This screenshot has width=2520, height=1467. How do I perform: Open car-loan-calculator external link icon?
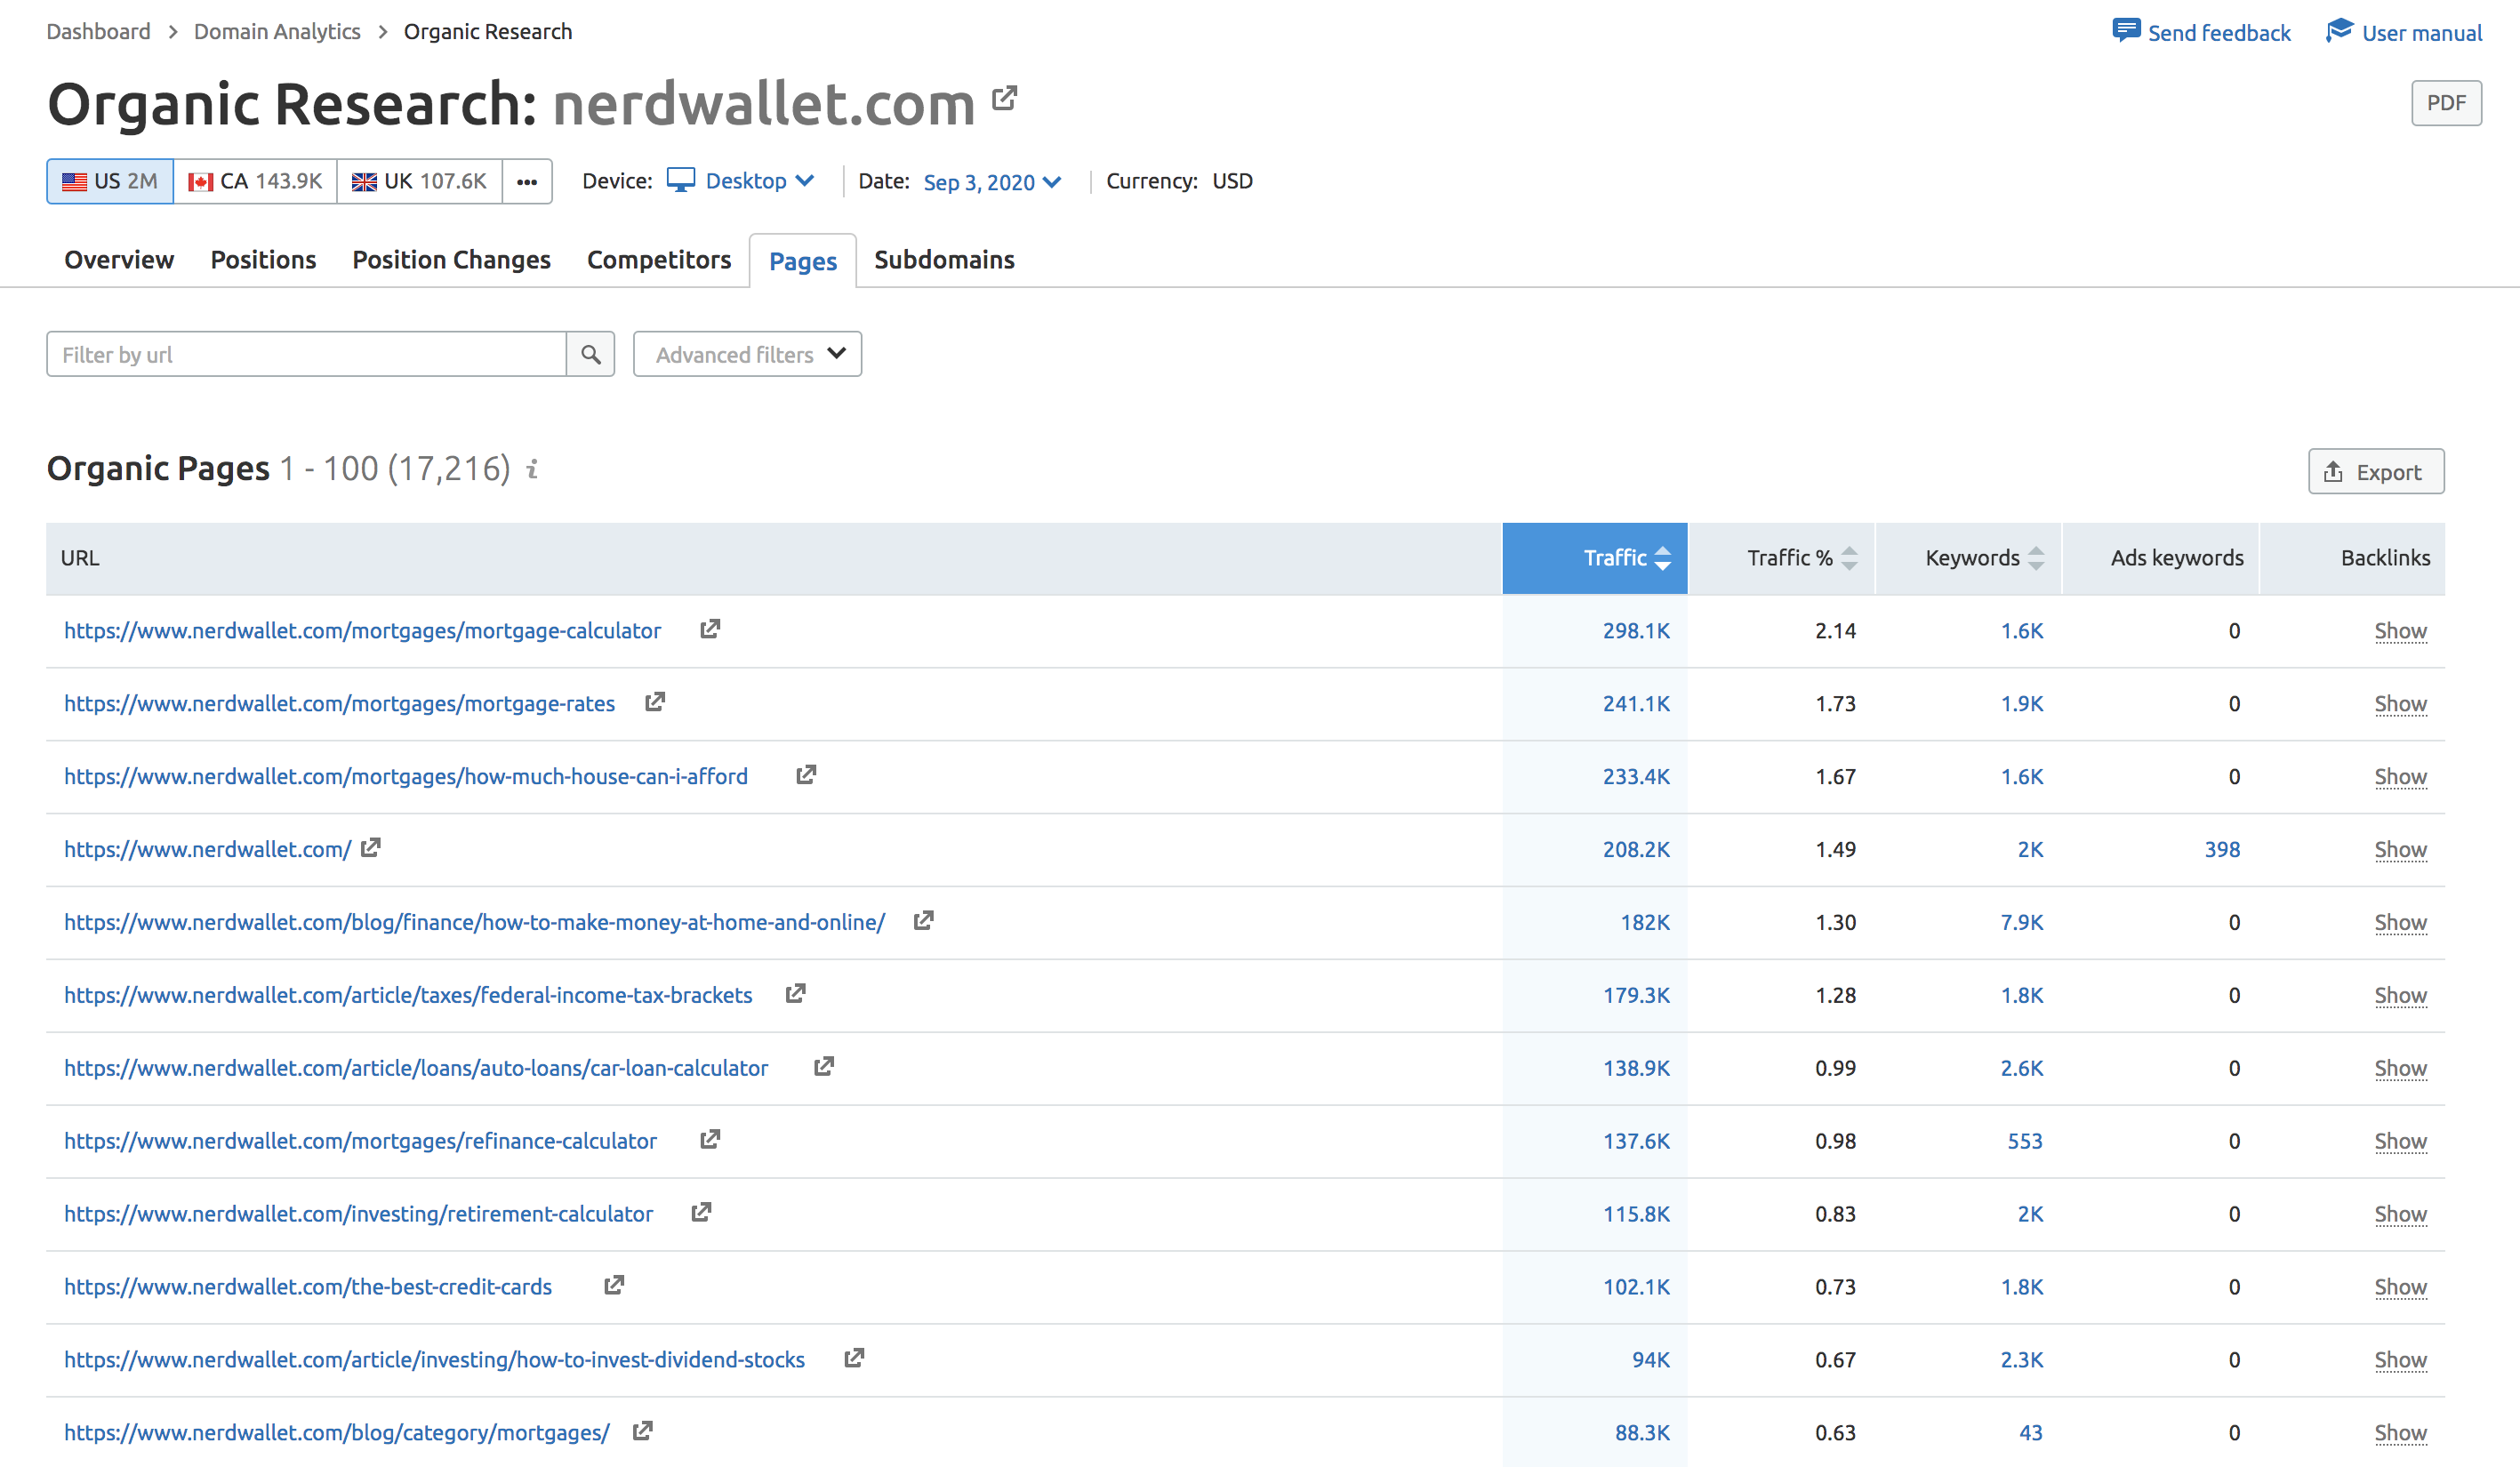point(823,1067)
